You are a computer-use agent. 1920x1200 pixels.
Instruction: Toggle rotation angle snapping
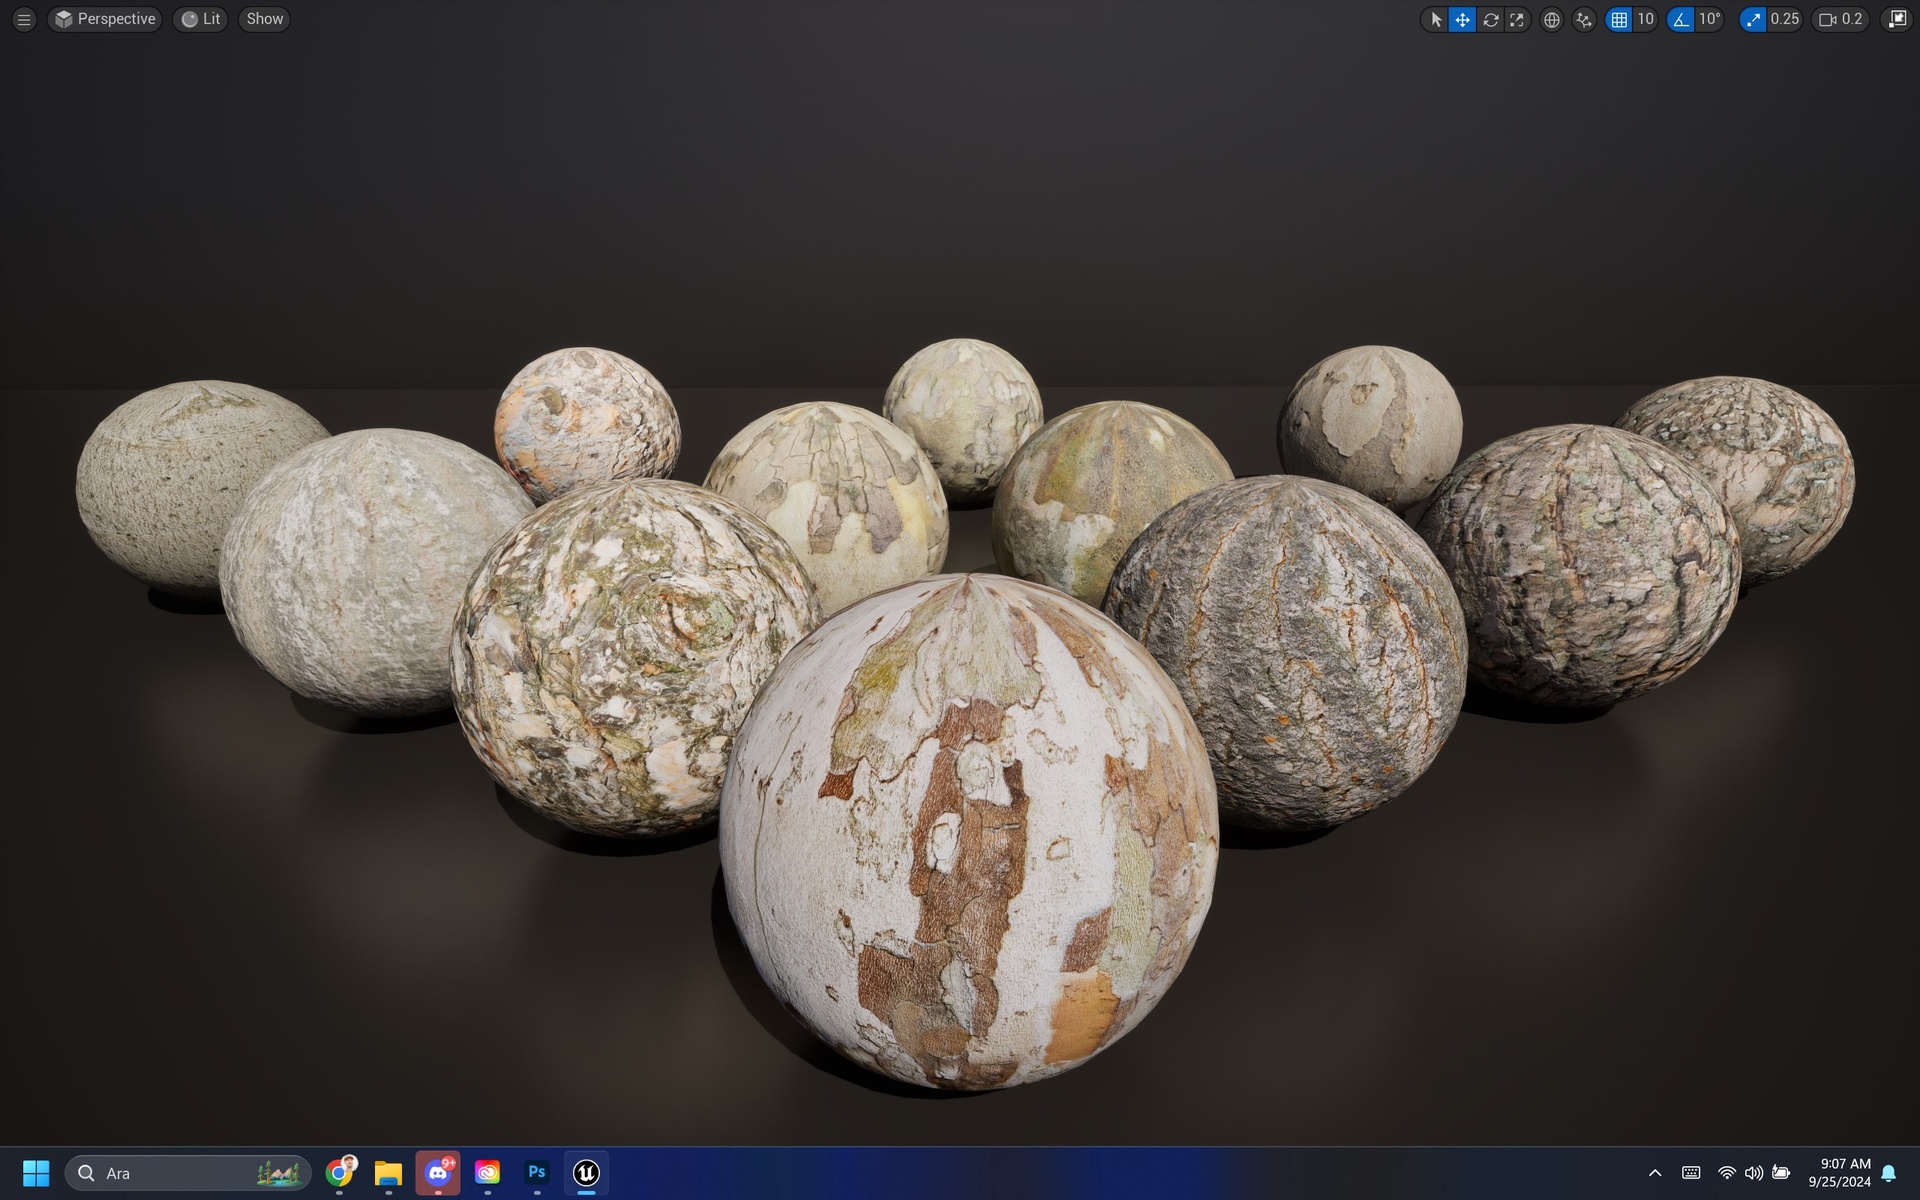click(1681, 19)
